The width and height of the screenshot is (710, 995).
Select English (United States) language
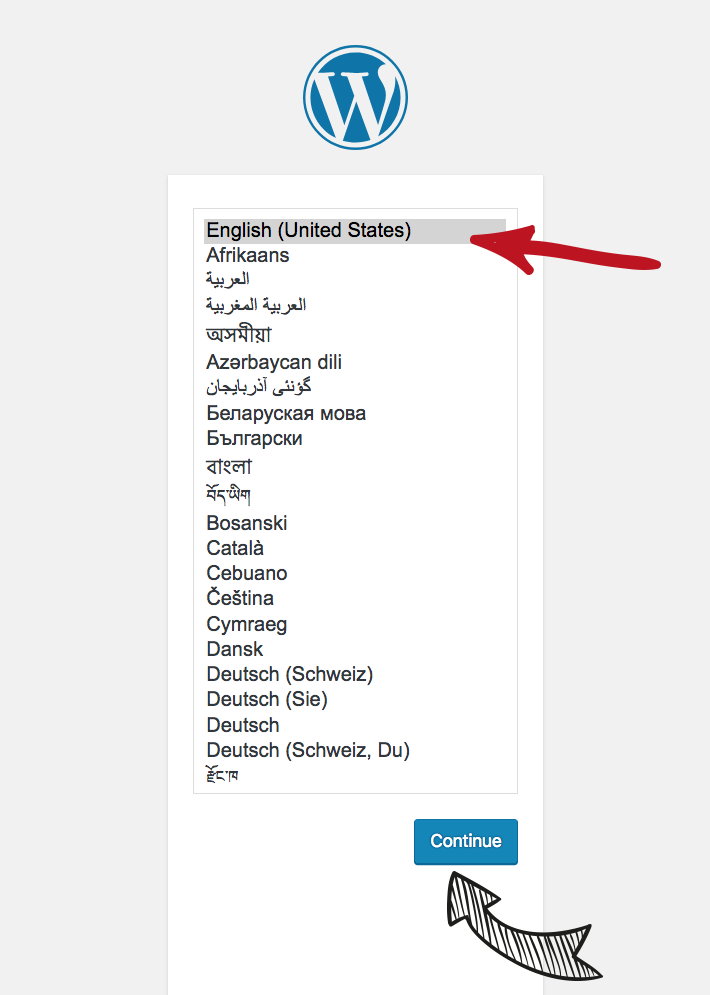coord(308,230)
